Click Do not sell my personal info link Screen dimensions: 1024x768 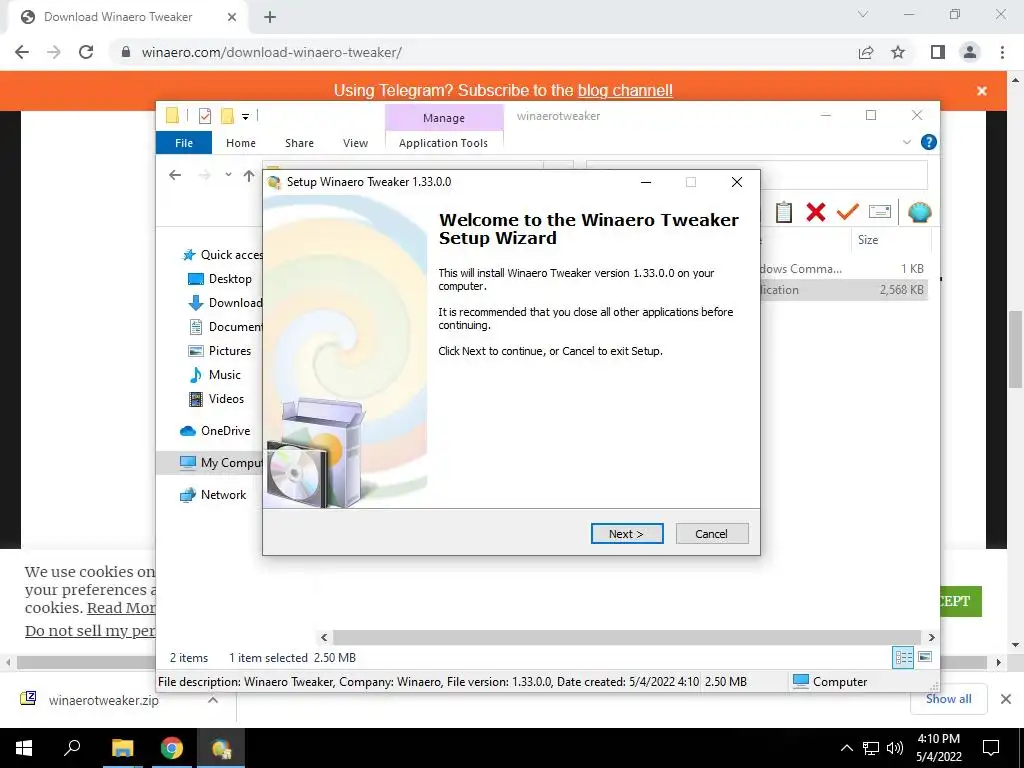pos(90,631)
